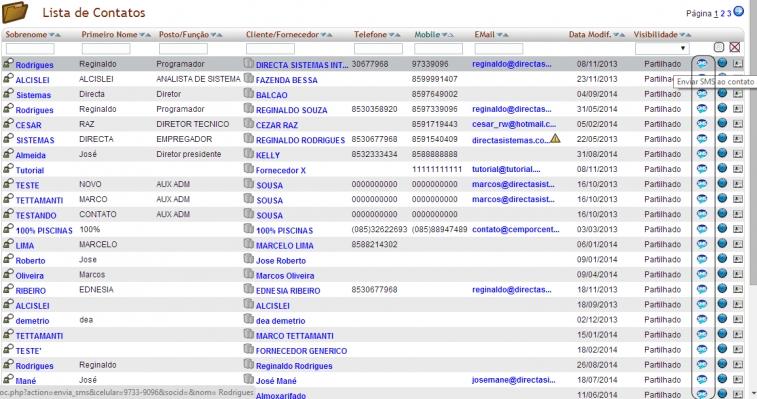The image size is (757, 399).
Task: Go to page 3 of contacts
Action: pyautogui.click(x=729, y=14)
